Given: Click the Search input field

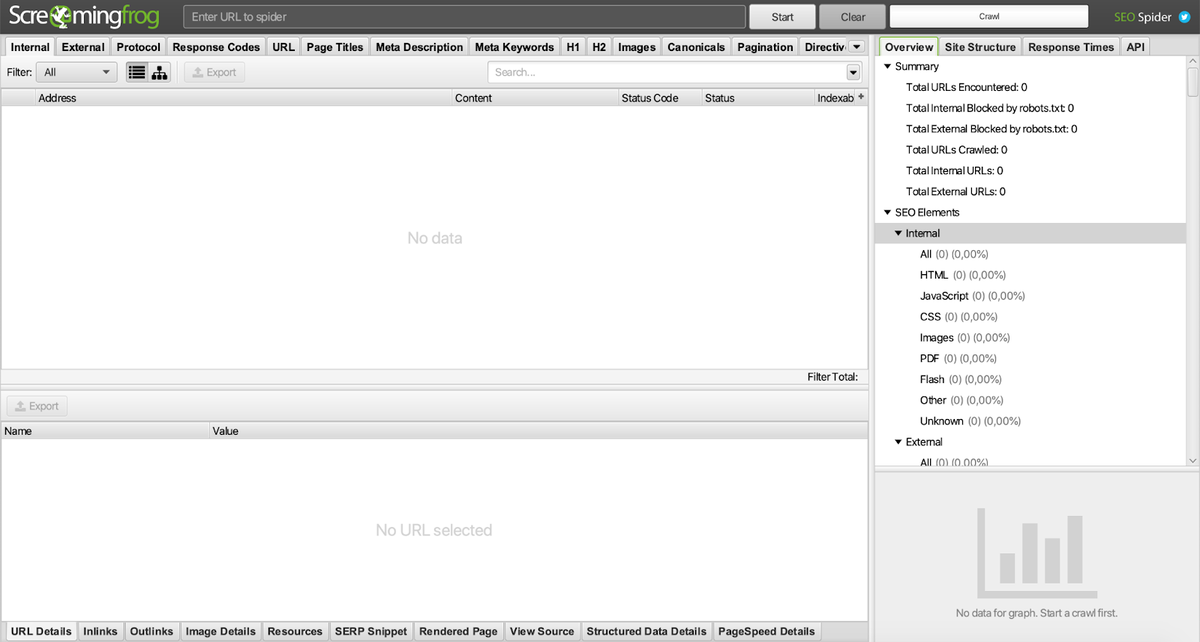Looking at the screenshot, I should tap(667, 72).
